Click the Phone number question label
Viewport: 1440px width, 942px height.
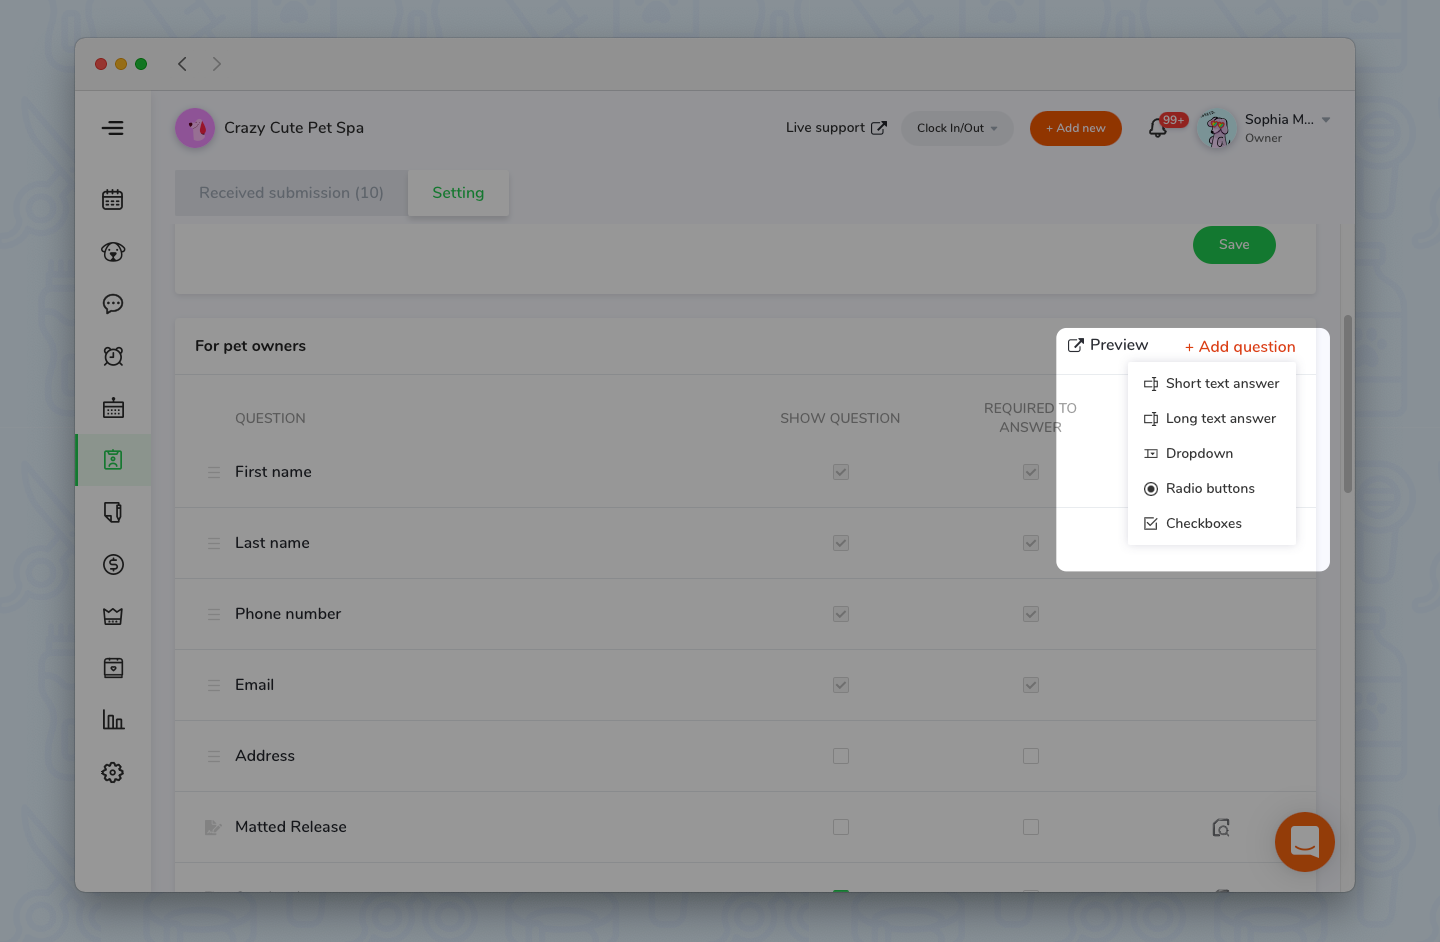point(288,614)
